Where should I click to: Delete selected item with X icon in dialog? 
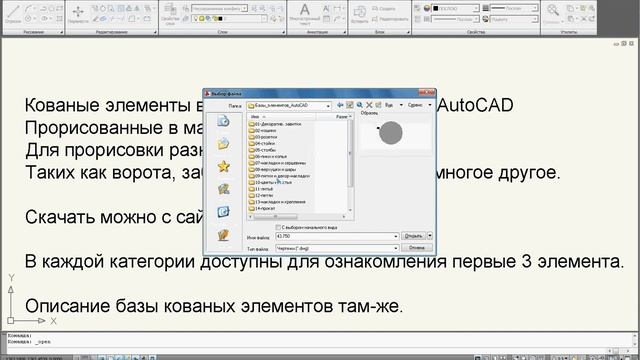point(369,105)
